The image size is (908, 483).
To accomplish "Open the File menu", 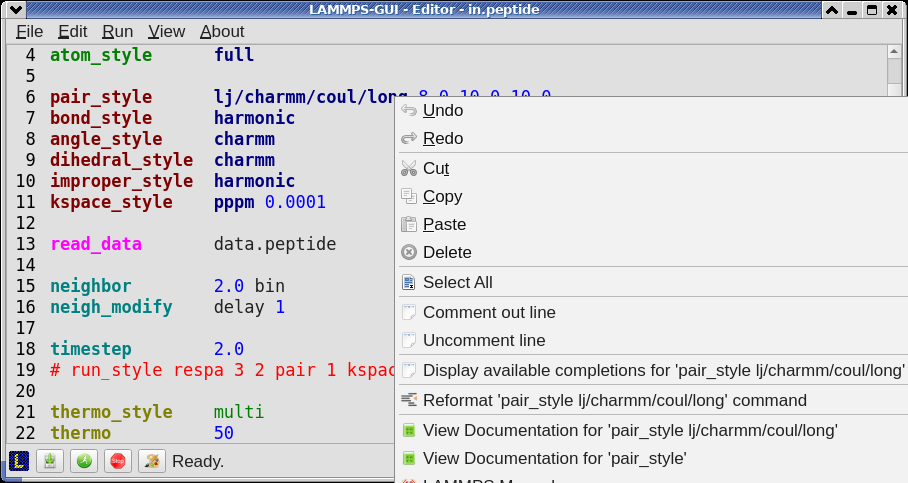I will click(30, 31).
